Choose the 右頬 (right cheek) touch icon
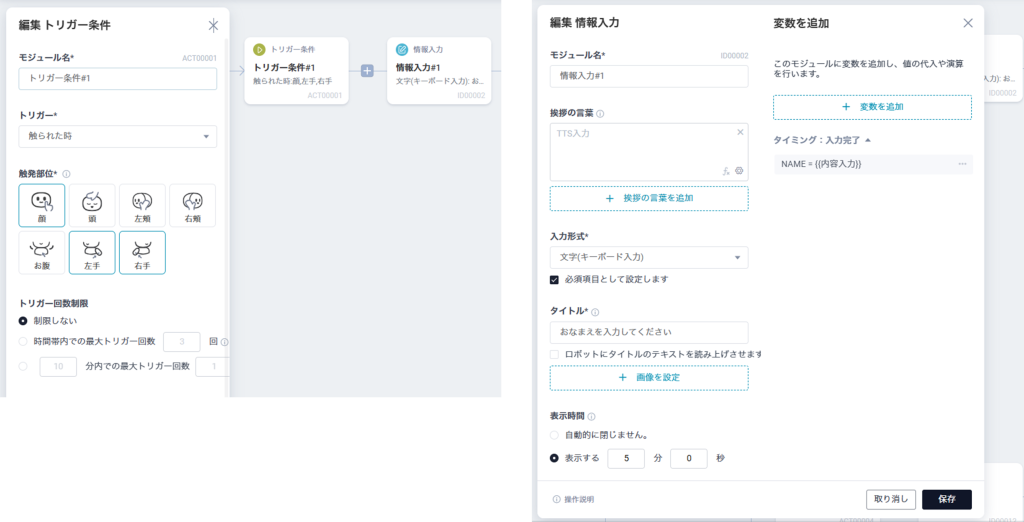1024x522 pixels. click(192, 205)
